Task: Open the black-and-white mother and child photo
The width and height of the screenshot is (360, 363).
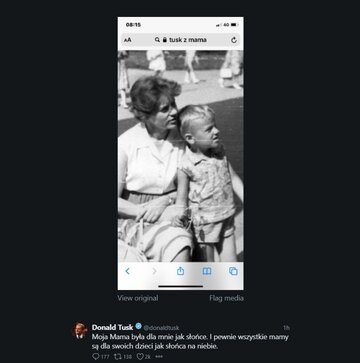Action: pyautogui.click(x=180, y=156)
